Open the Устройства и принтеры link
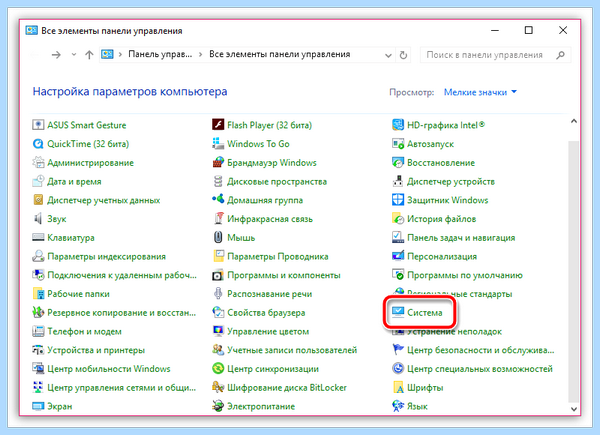 click(96, 350)
